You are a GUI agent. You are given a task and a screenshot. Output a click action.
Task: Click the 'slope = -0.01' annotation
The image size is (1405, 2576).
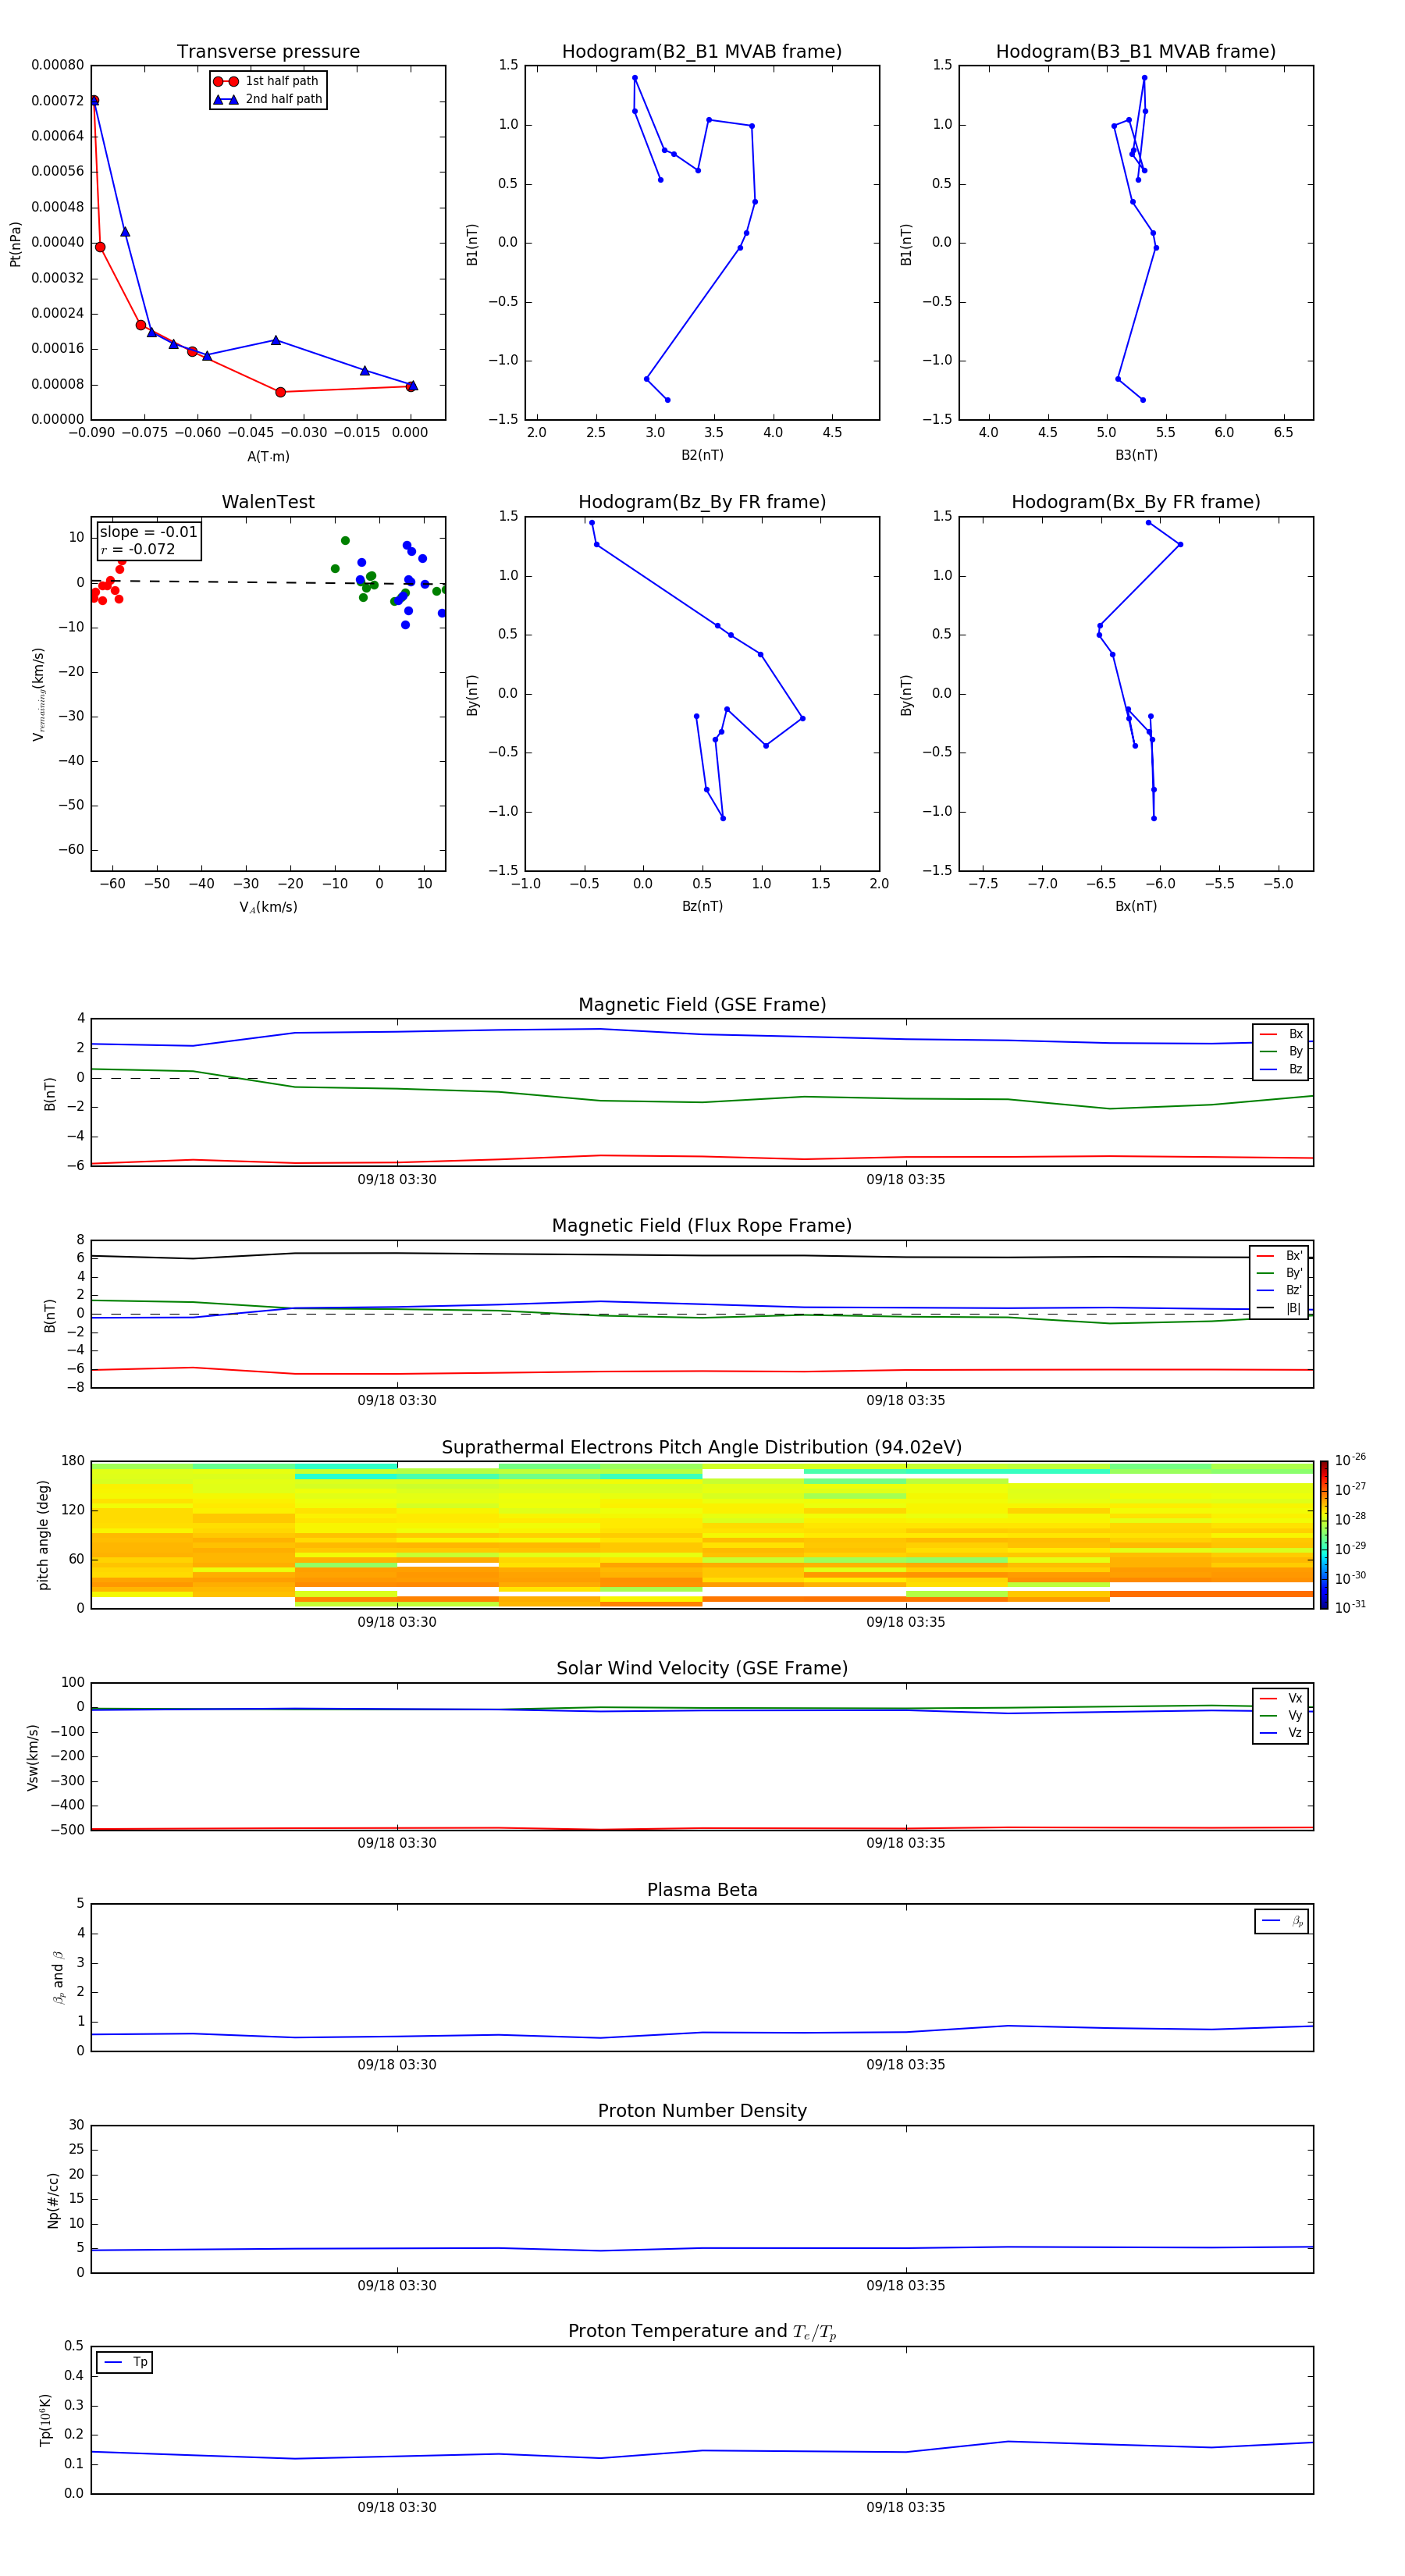tap(148, 532)
